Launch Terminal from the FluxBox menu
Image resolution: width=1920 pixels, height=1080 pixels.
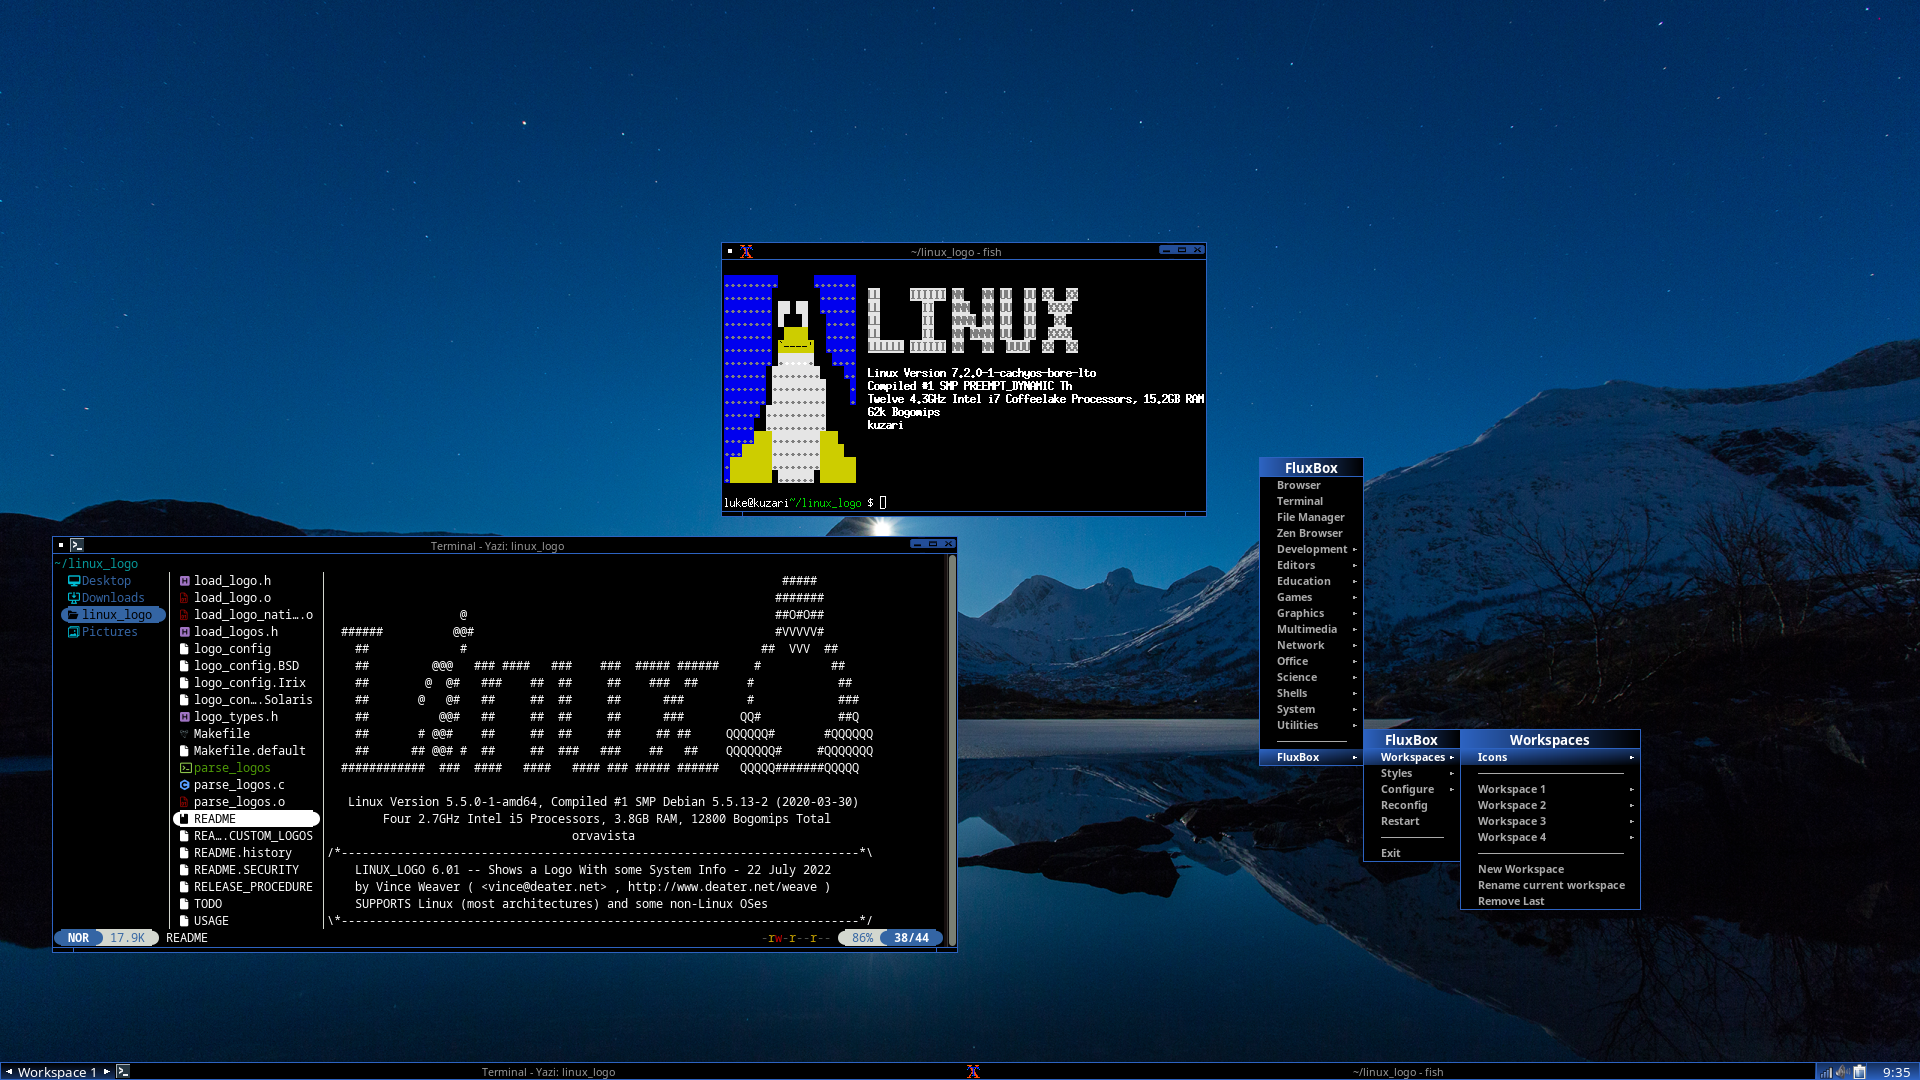1311,501
